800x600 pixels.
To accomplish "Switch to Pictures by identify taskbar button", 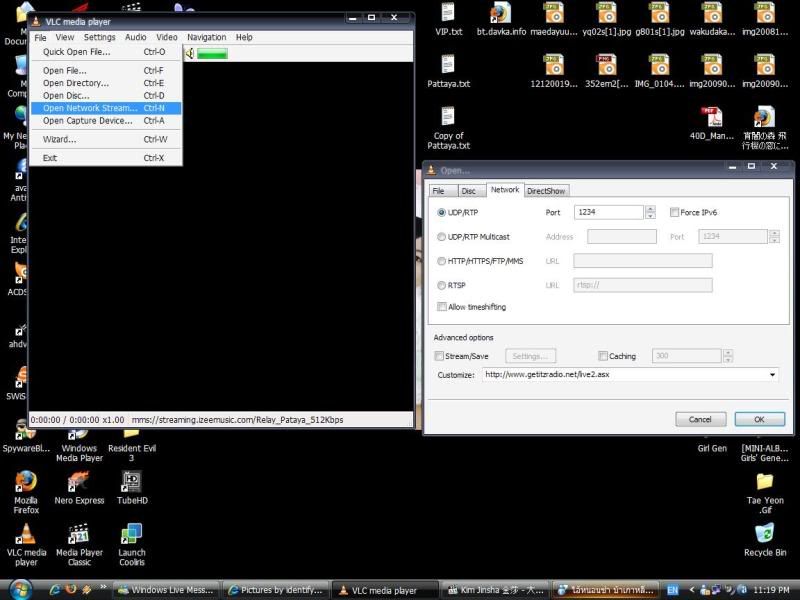I will [x=276, y=590].
